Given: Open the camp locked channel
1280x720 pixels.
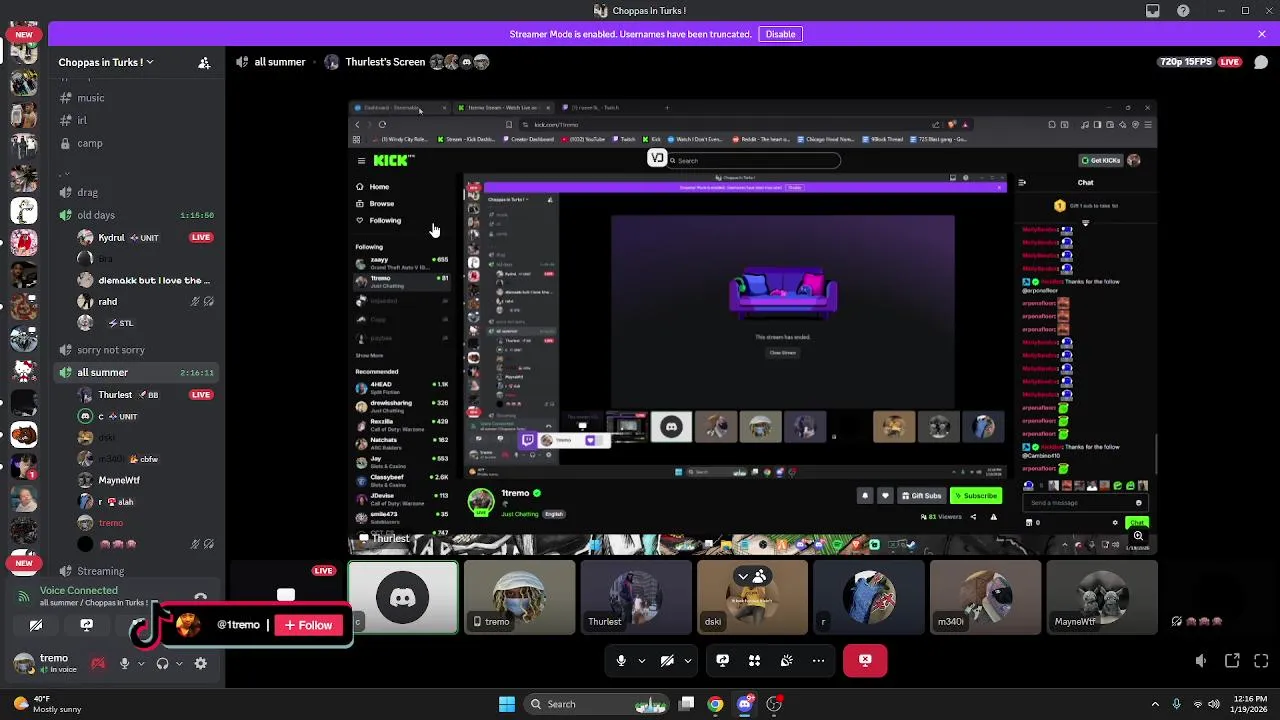Looking at the screenshot, I should click(134, 143).
